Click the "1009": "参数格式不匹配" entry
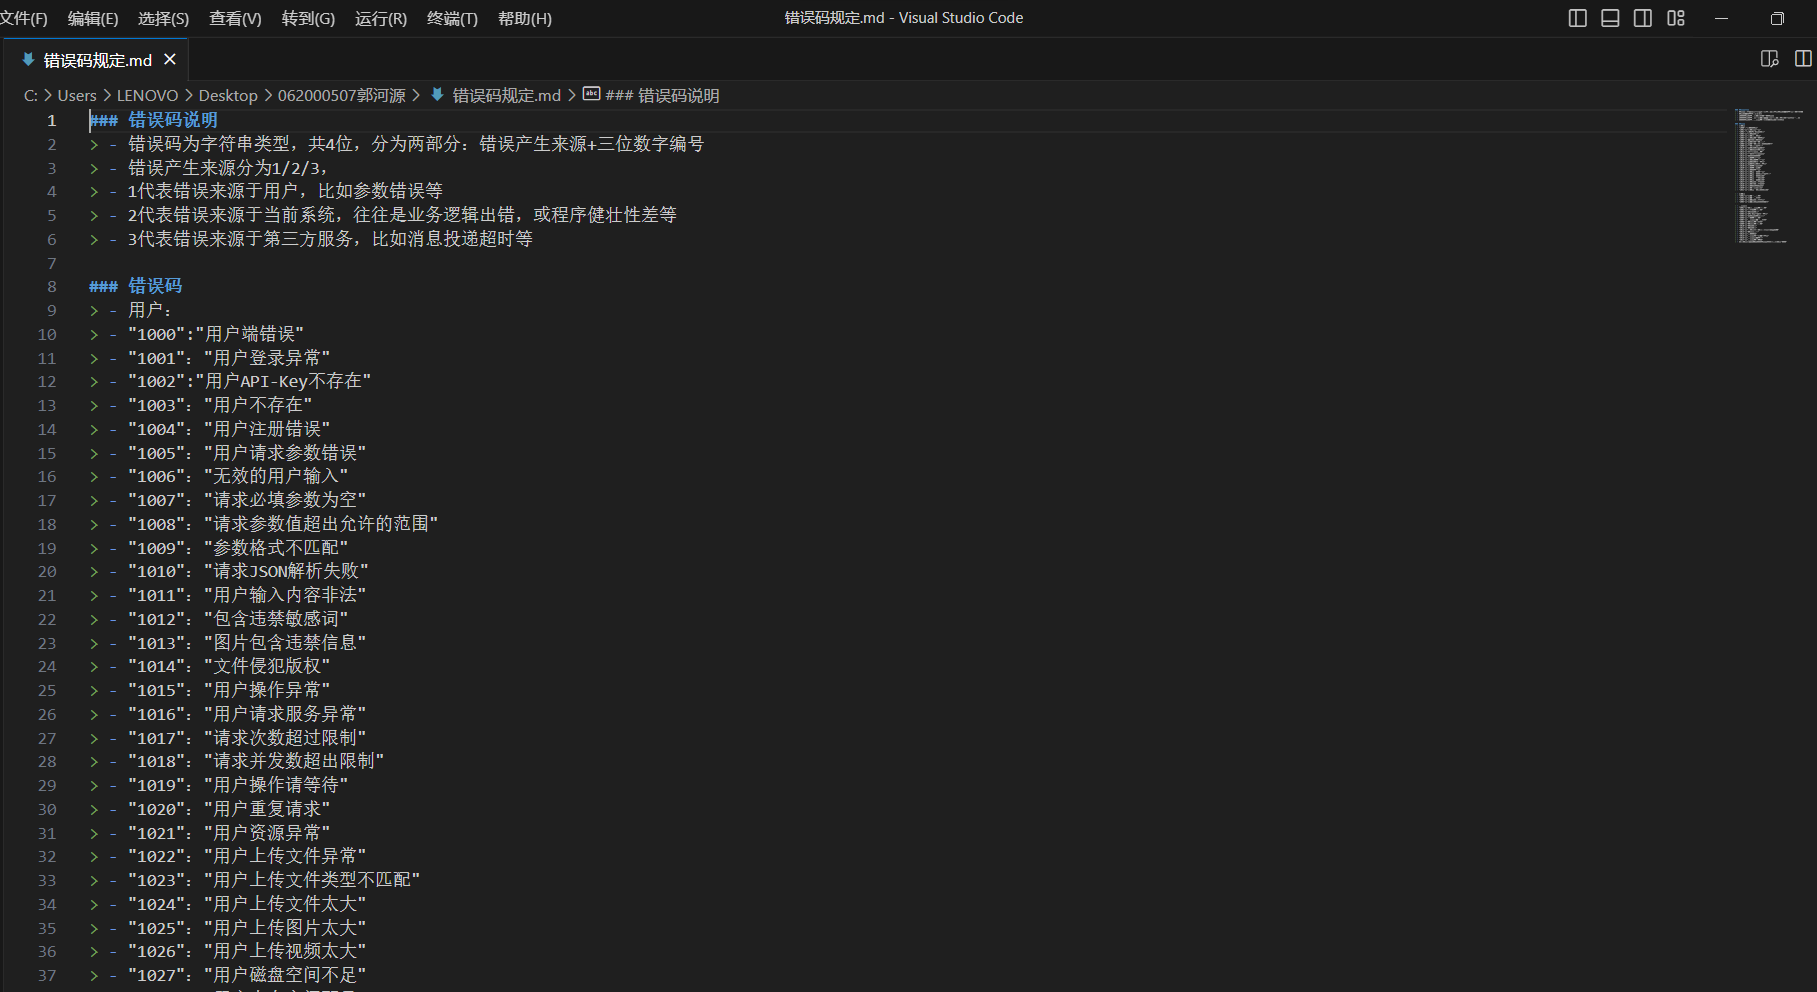 pyautogui.click(x=238, y=548)
